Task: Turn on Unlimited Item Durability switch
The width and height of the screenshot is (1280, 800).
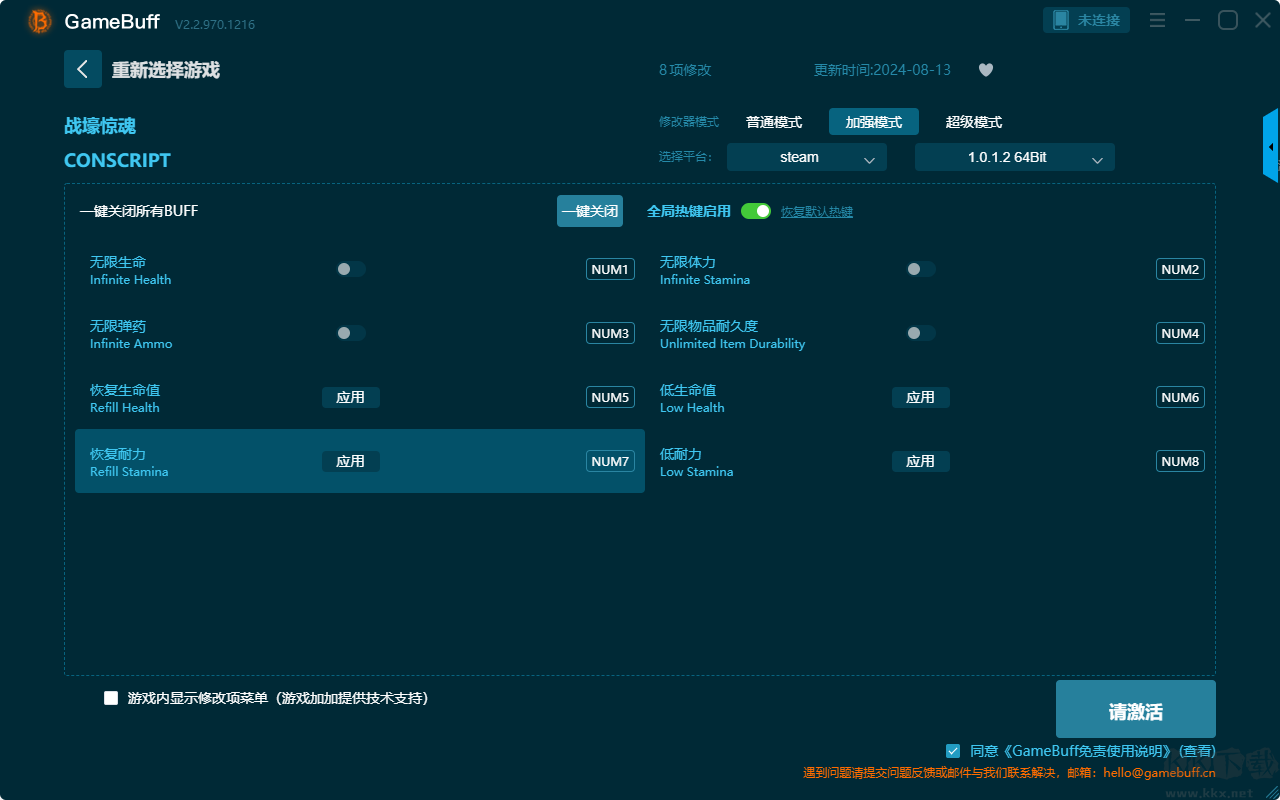Action: [x=920, y=333]
